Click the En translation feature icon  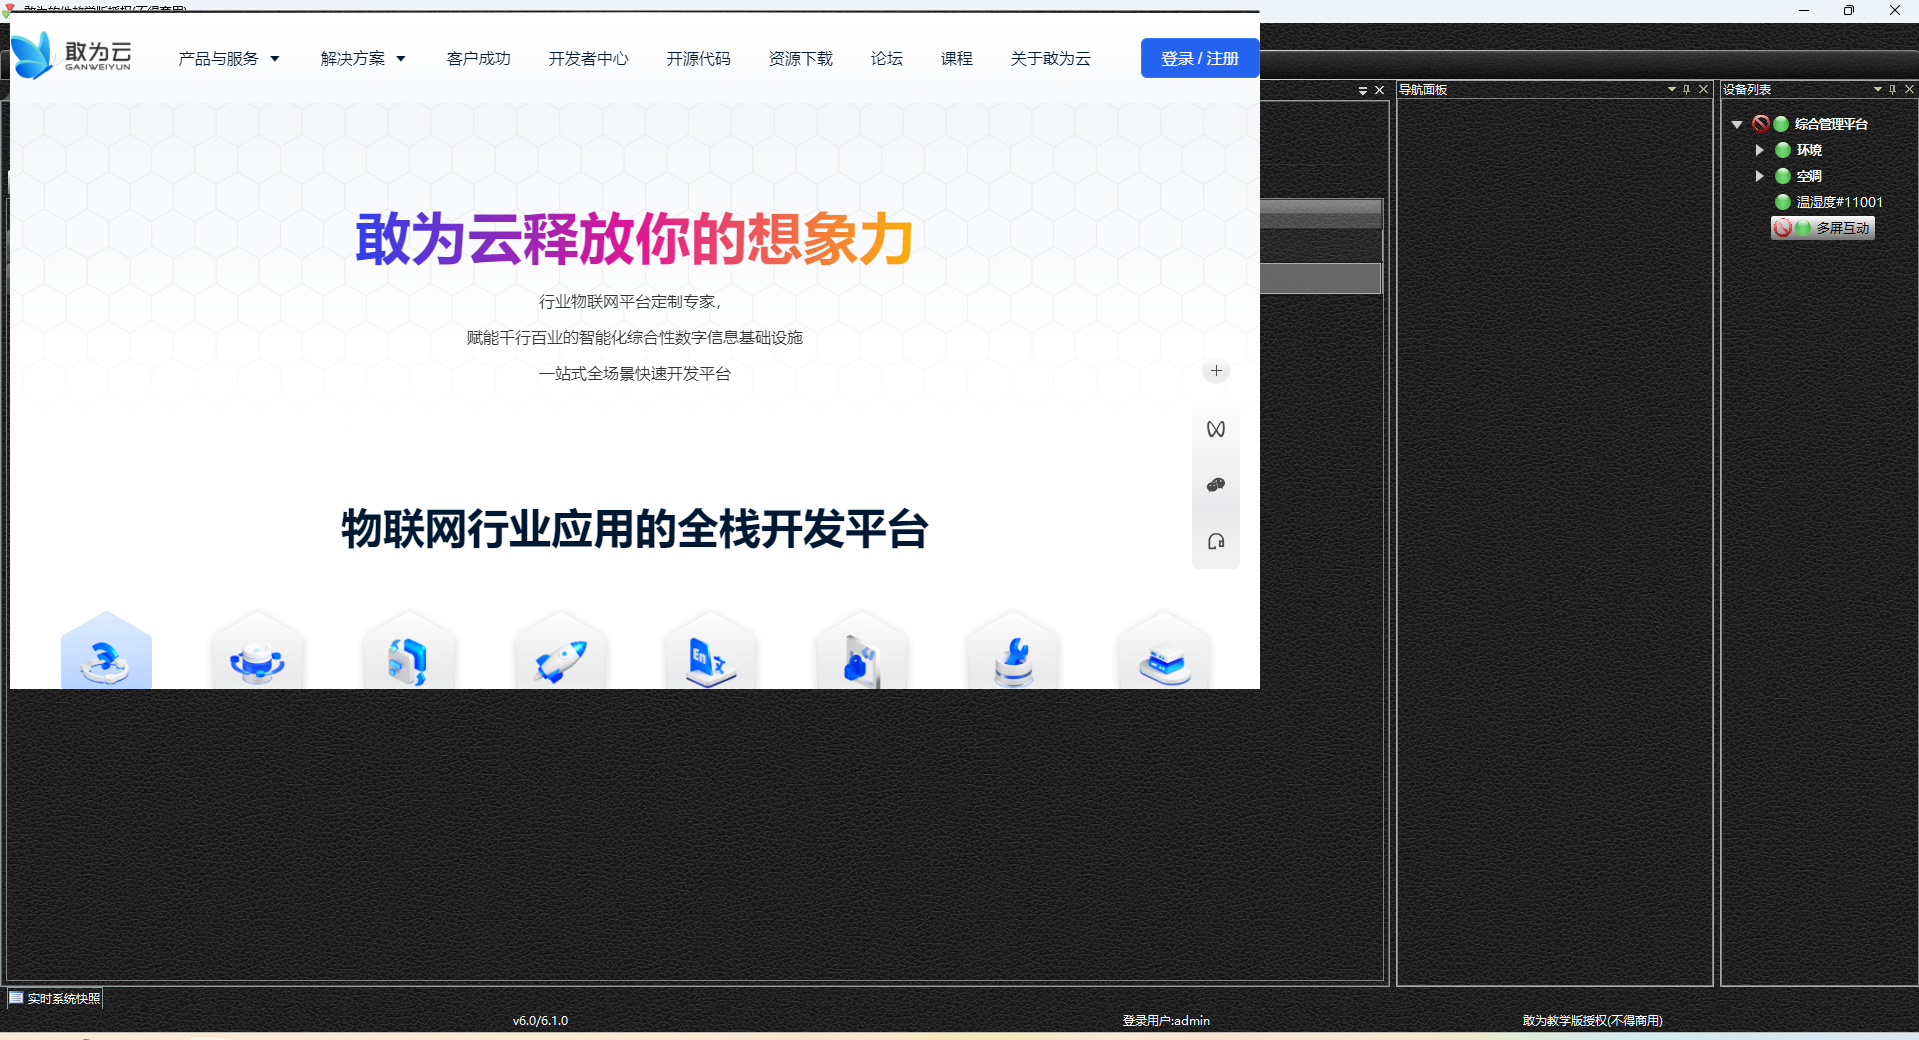(711, 661)
